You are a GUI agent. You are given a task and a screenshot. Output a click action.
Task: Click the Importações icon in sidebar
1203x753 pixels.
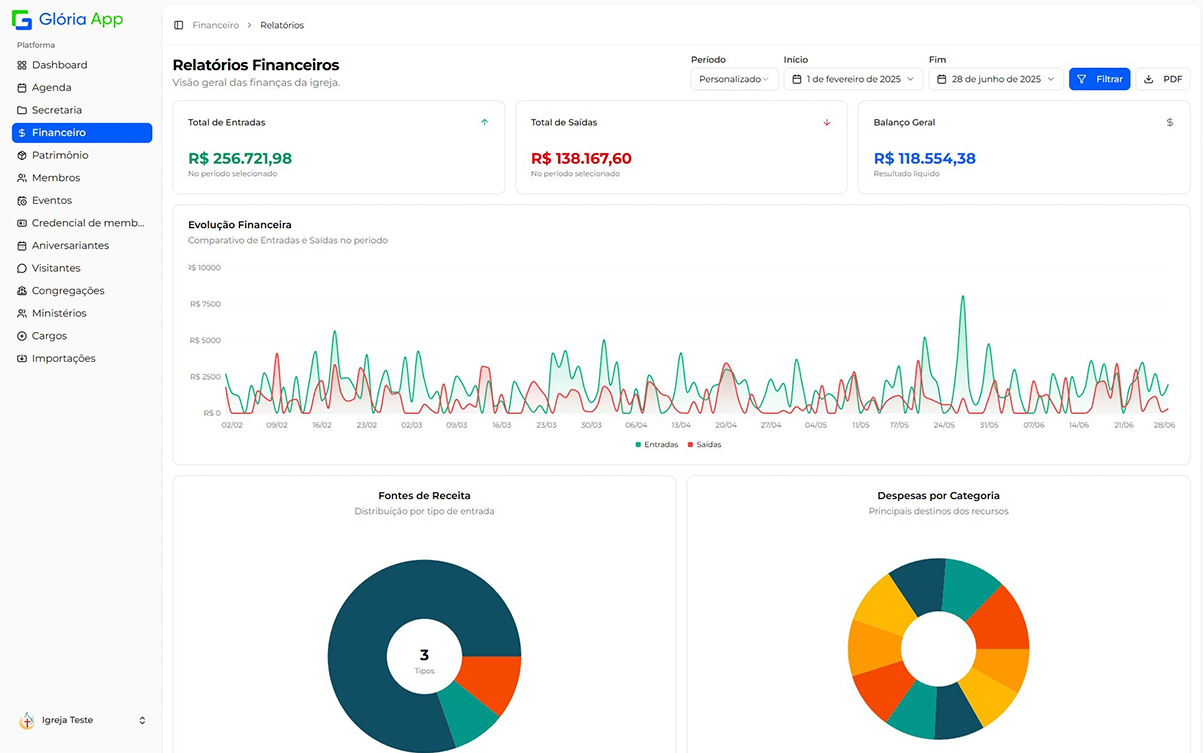22,359
